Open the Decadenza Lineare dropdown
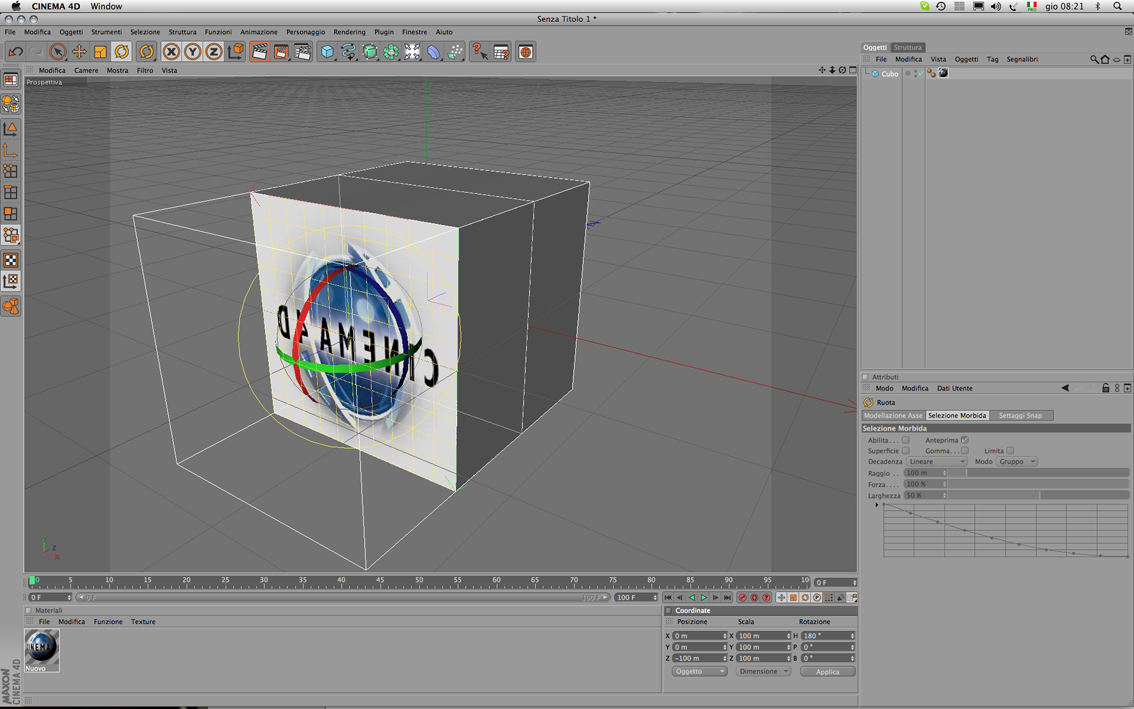This screenshot has height=709, width=1134. pos(936,462)
